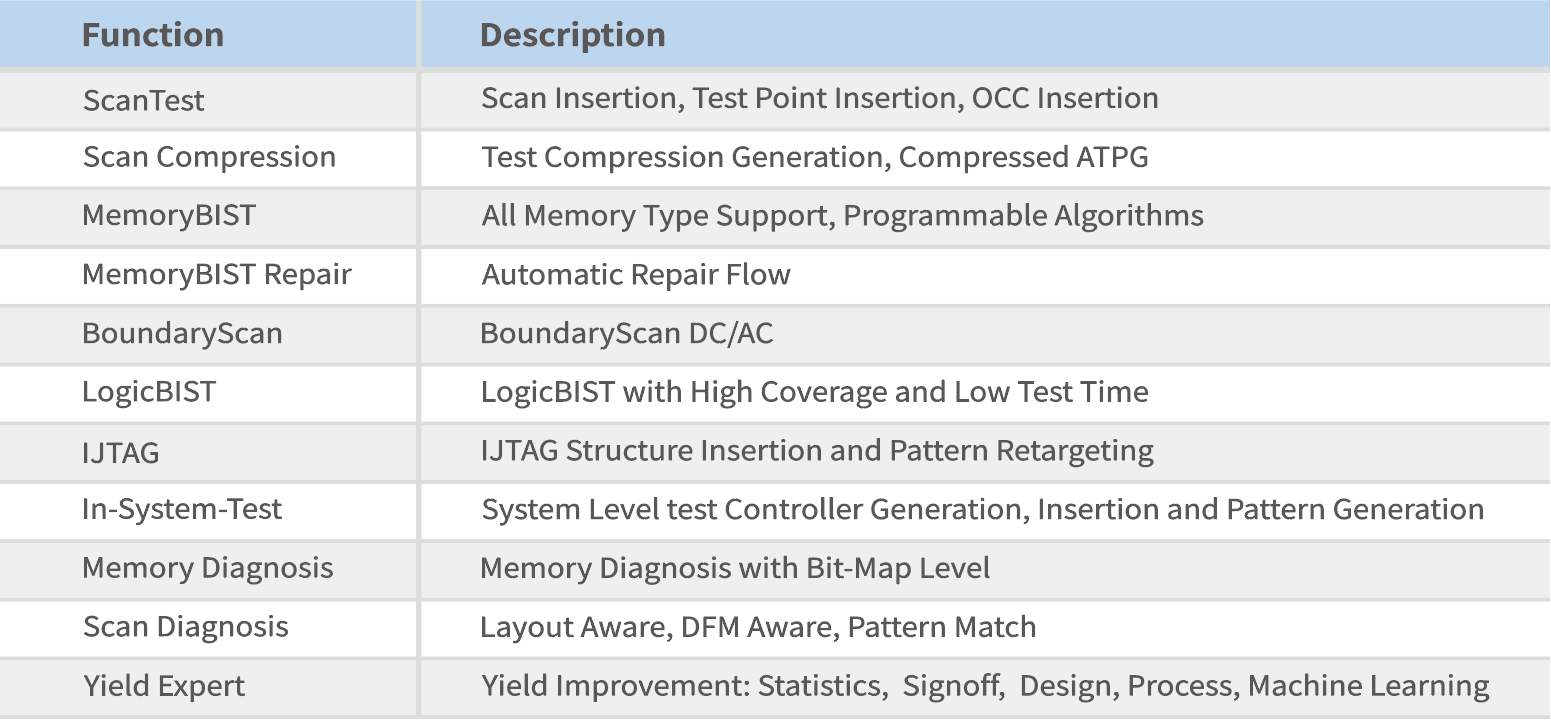1551x720 pixels.
Task: Click the IJTAG Structure Insertion description
Action: (817, 451)
